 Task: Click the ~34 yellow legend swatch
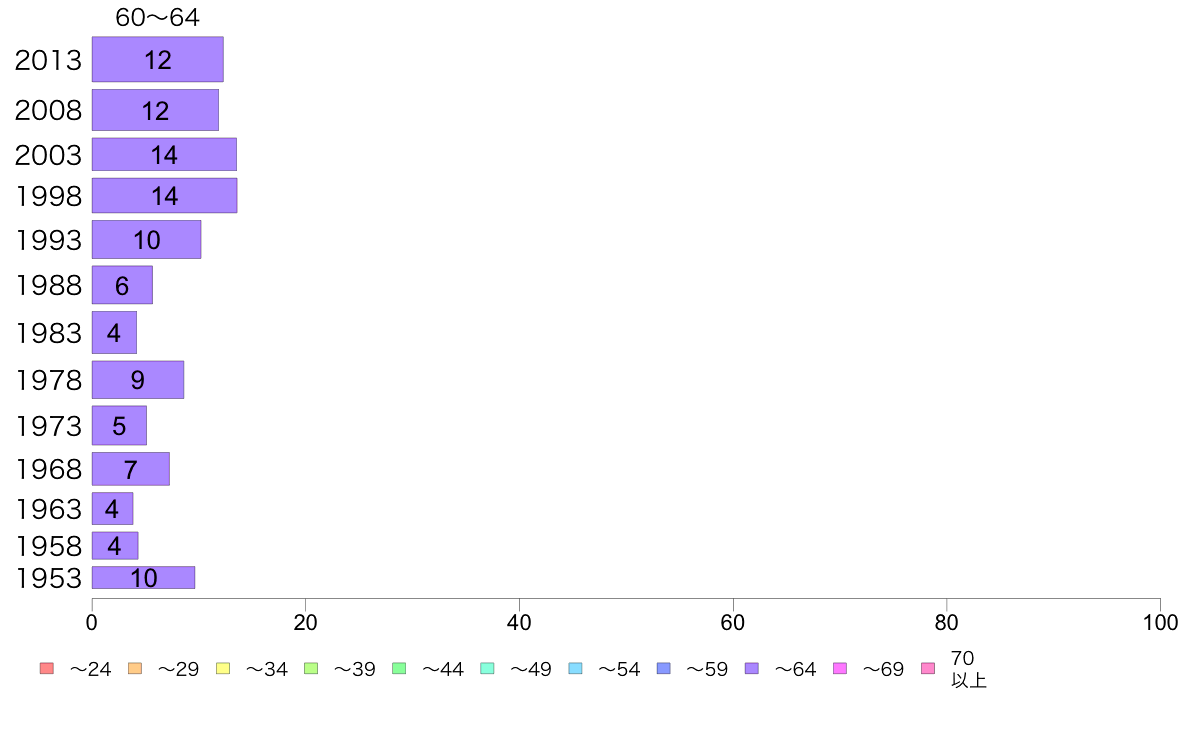click(x=223, y=669)
